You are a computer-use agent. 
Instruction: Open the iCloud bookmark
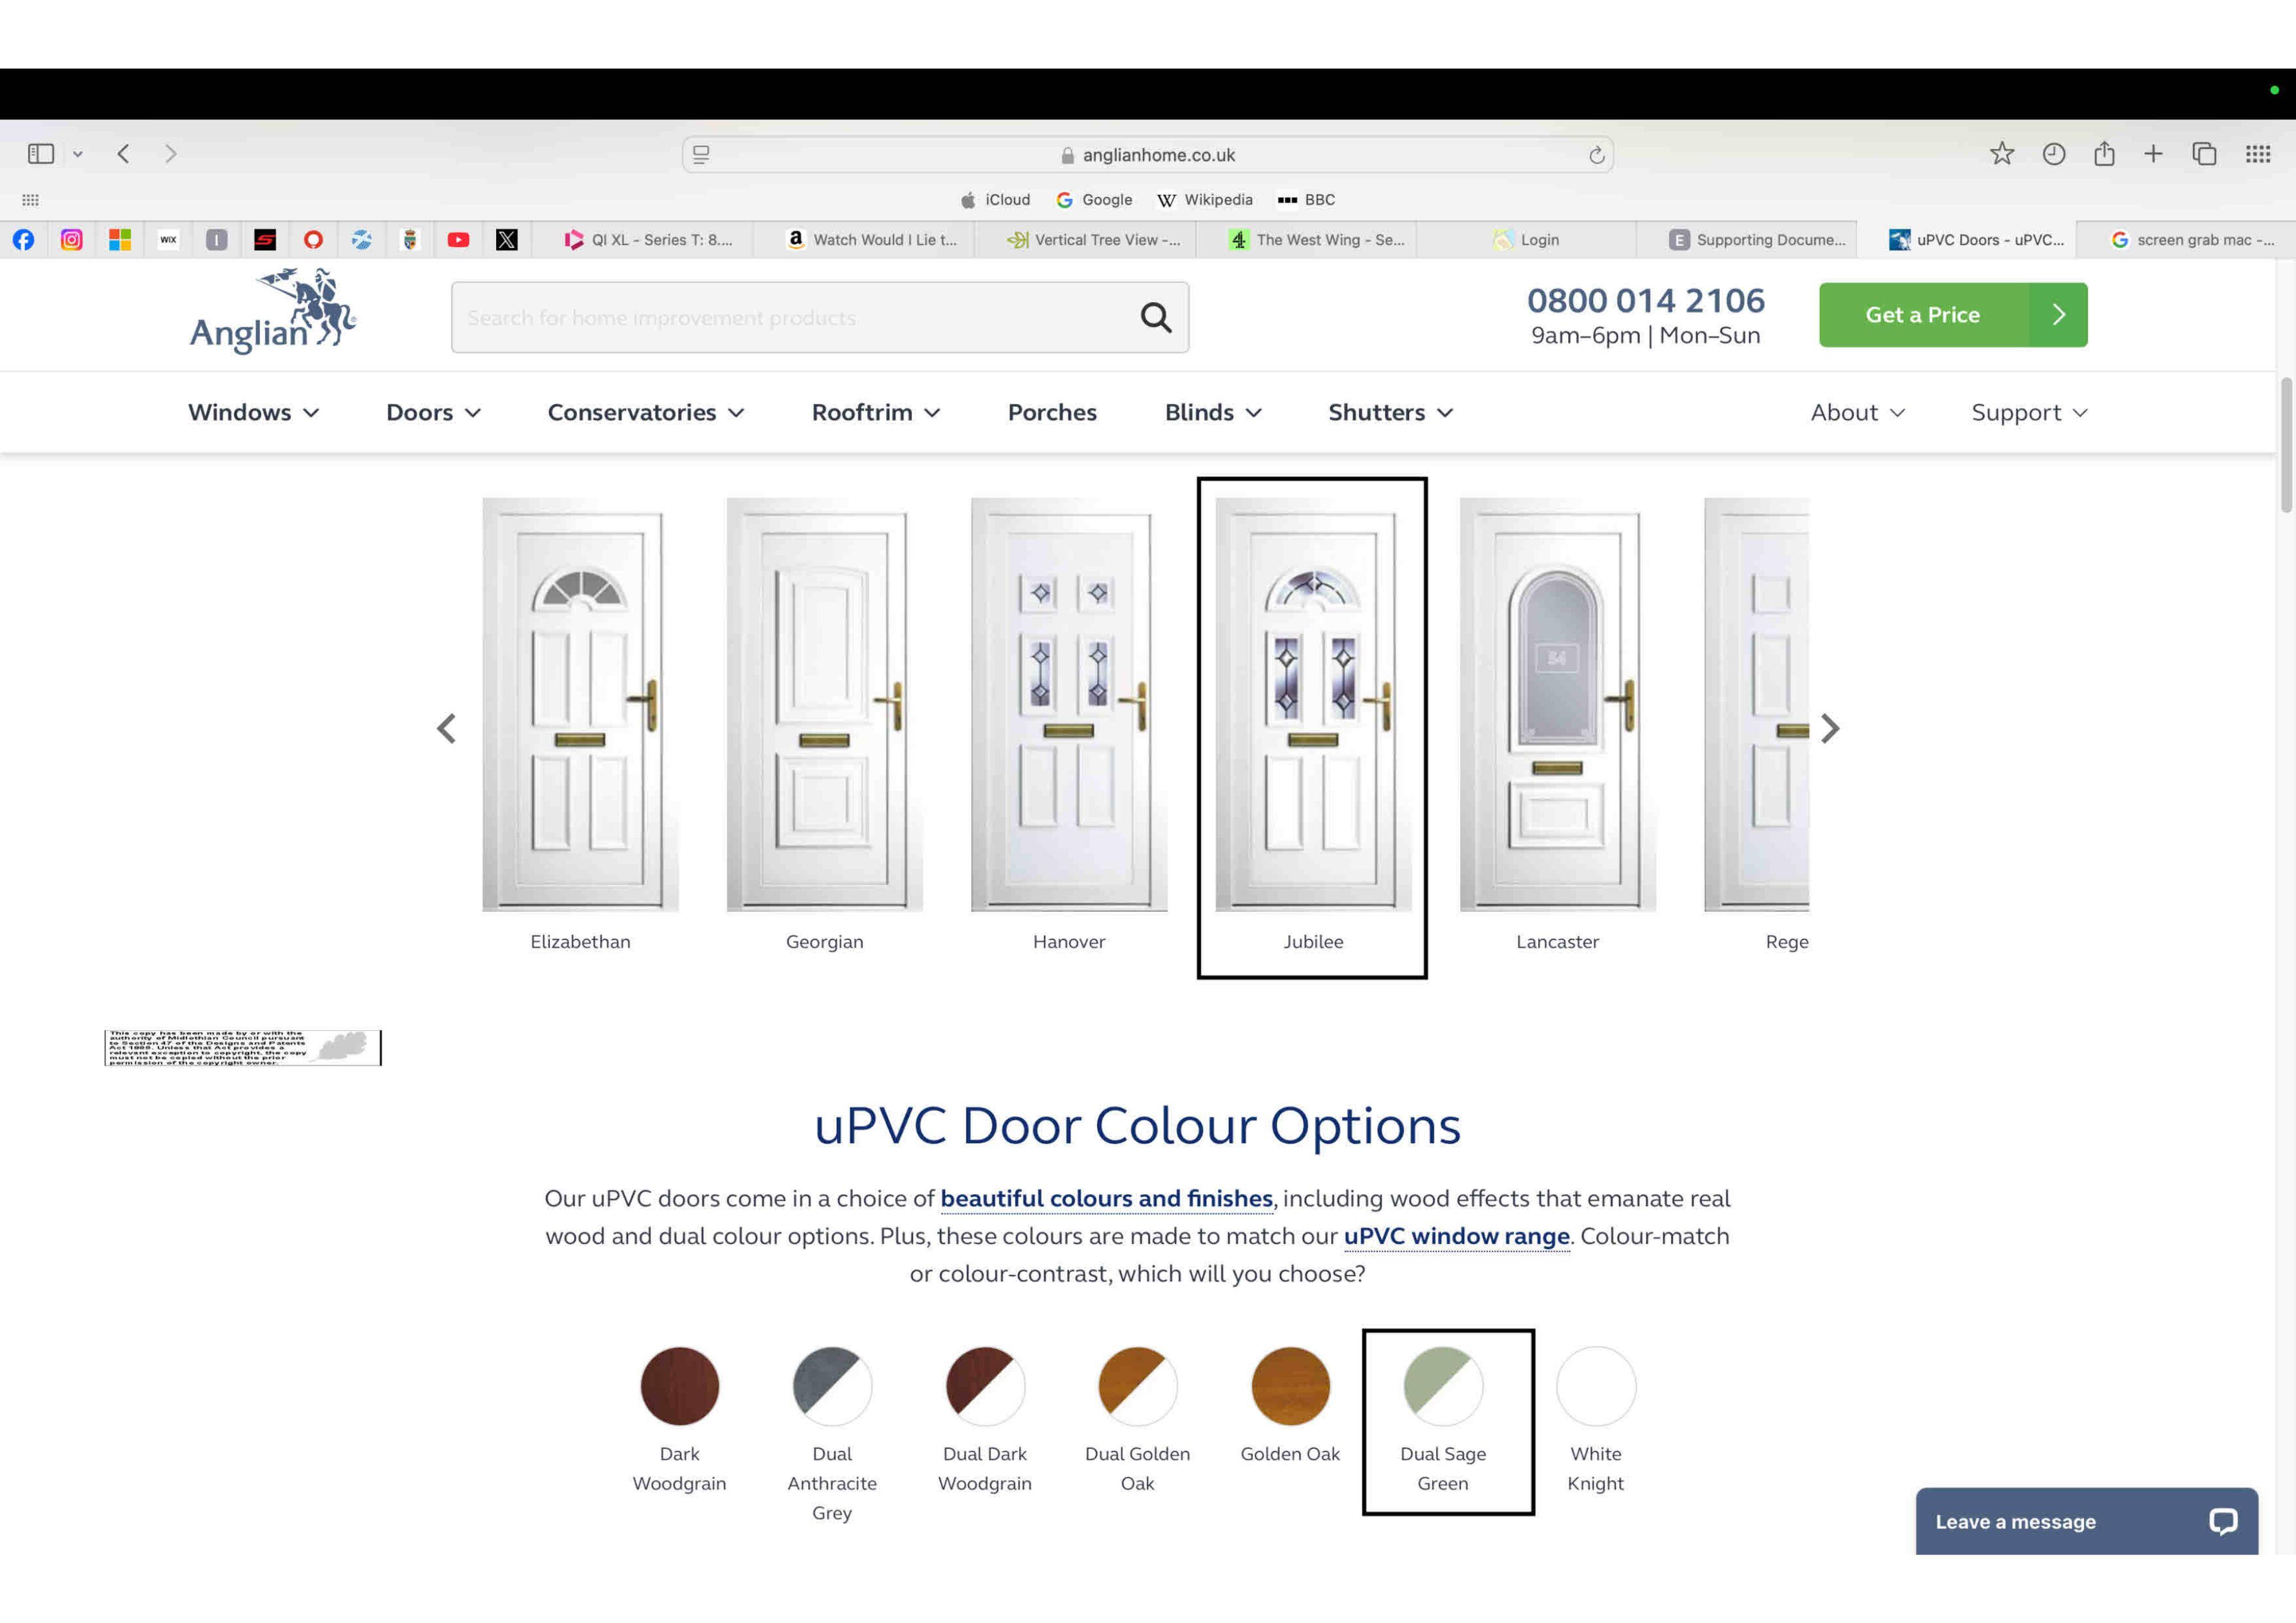(995, 200)
